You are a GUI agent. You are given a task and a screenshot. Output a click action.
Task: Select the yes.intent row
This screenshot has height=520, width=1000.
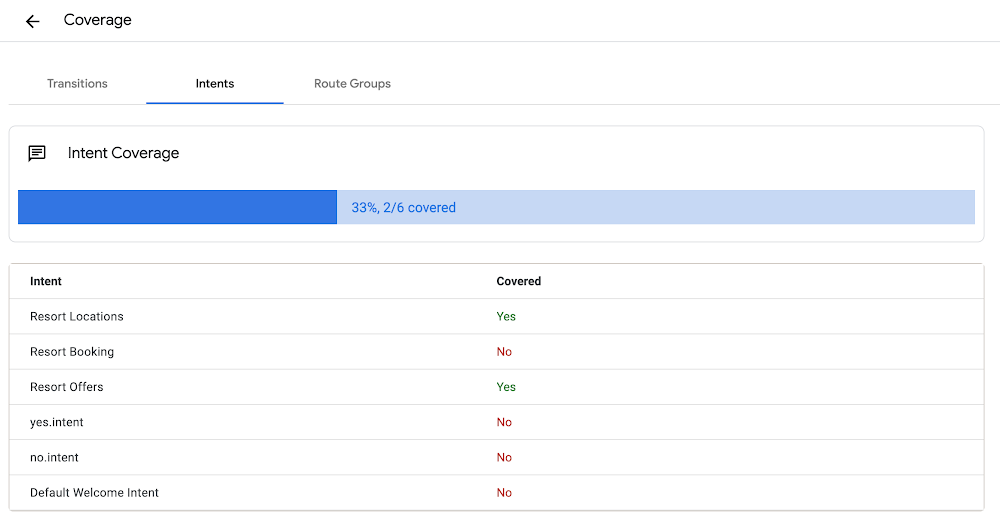[x=496, y=422]
